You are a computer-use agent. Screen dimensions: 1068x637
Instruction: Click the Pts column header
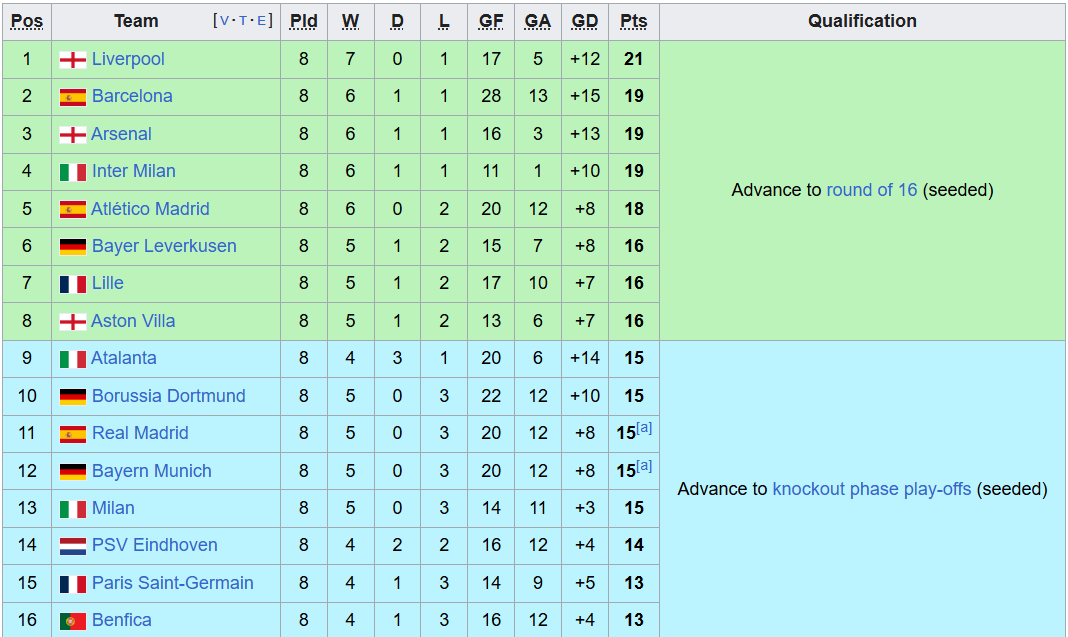[x=633, y=21]
